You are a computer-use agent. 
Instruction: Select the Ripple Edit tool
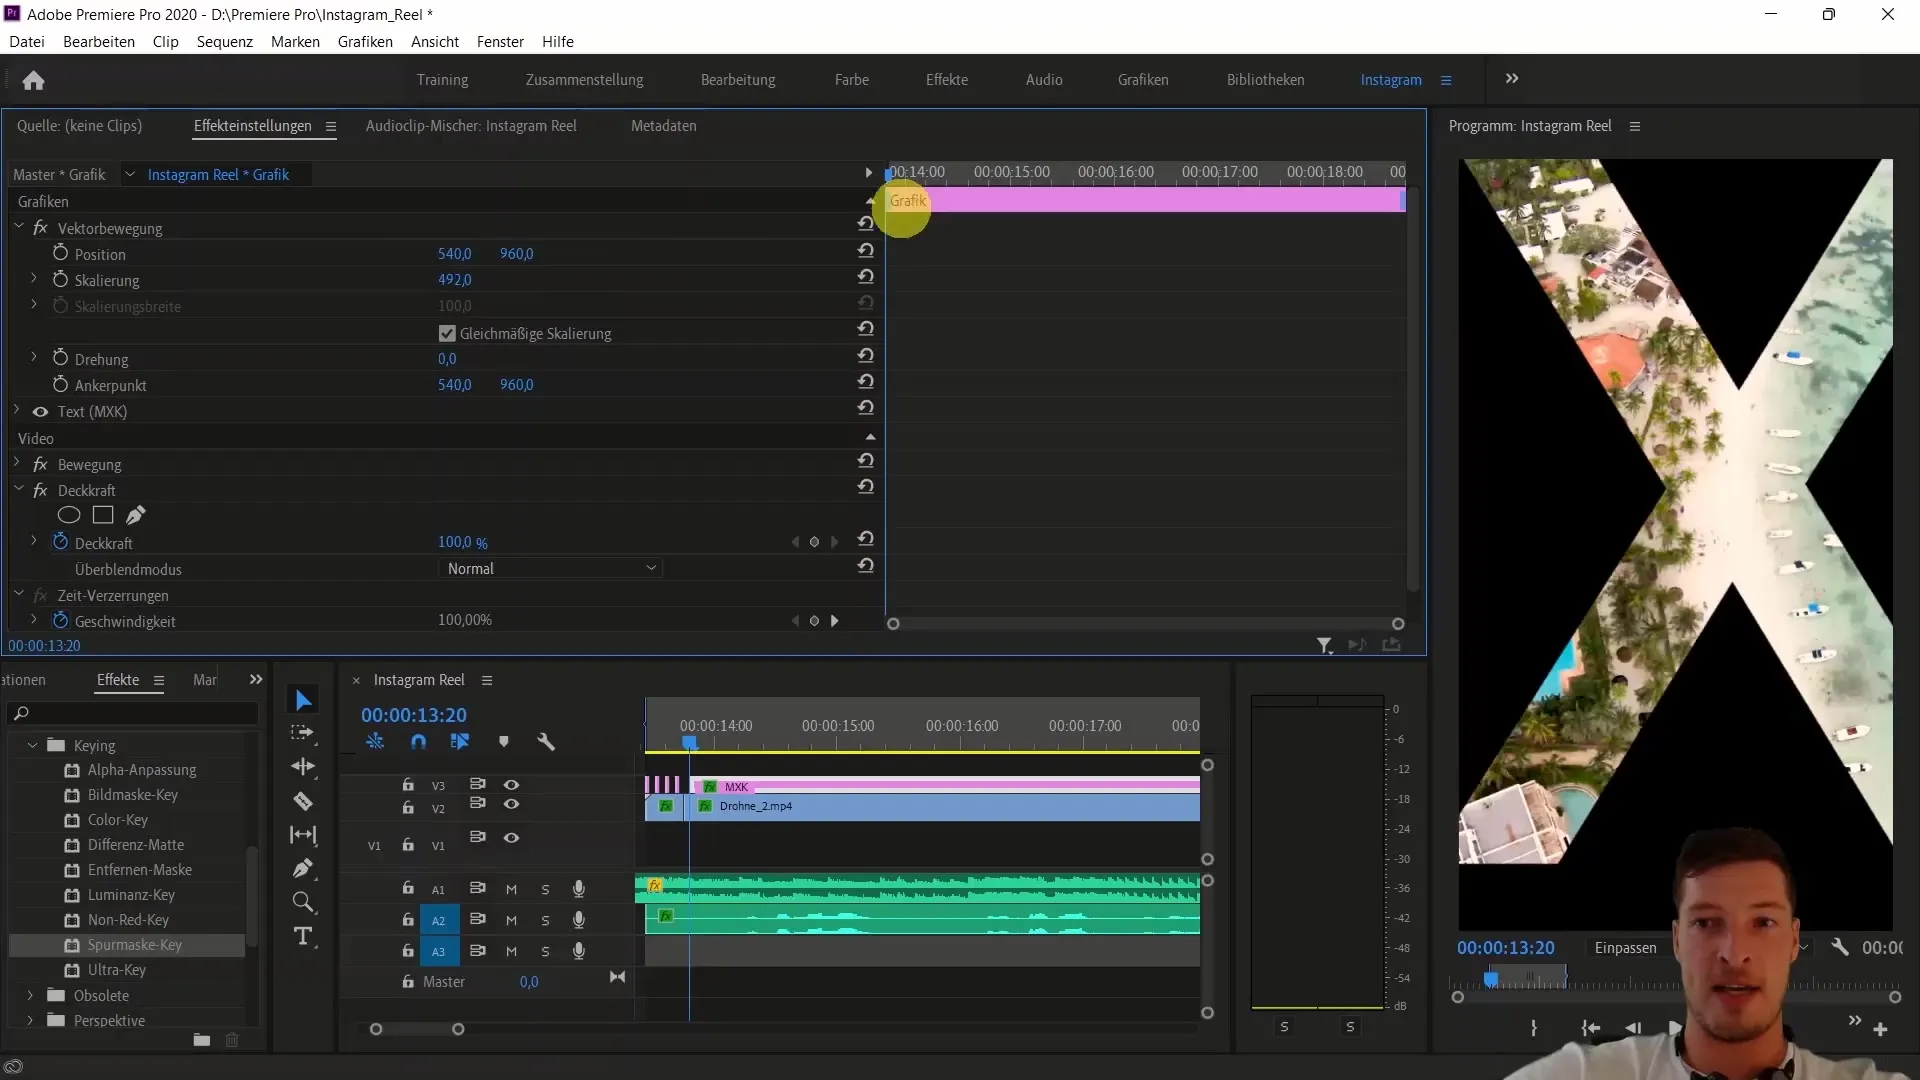coord(303,767)
